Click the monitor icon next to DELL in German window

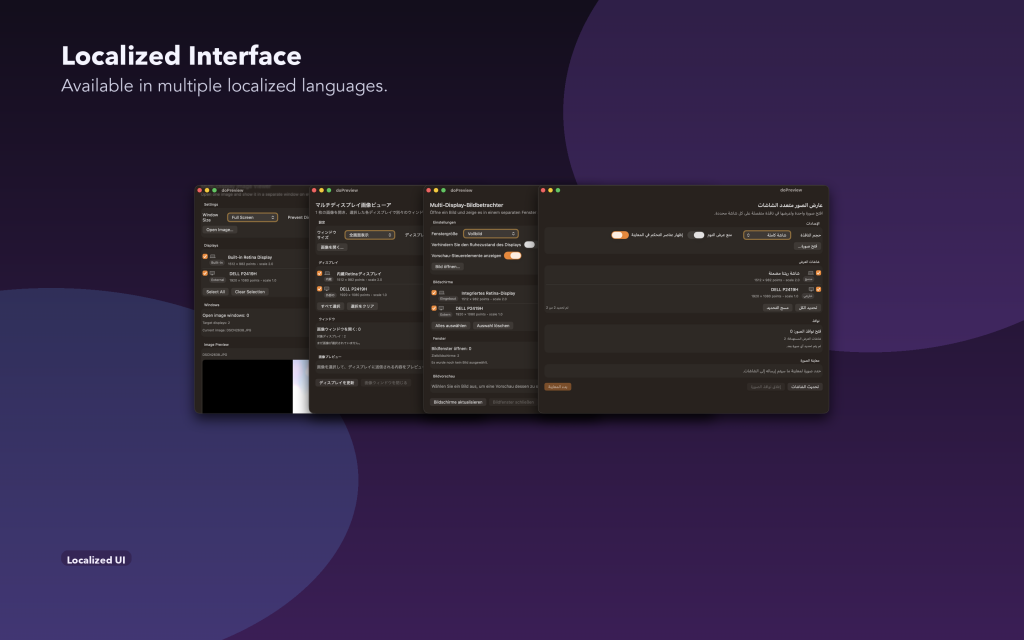[x=441, y=308]
